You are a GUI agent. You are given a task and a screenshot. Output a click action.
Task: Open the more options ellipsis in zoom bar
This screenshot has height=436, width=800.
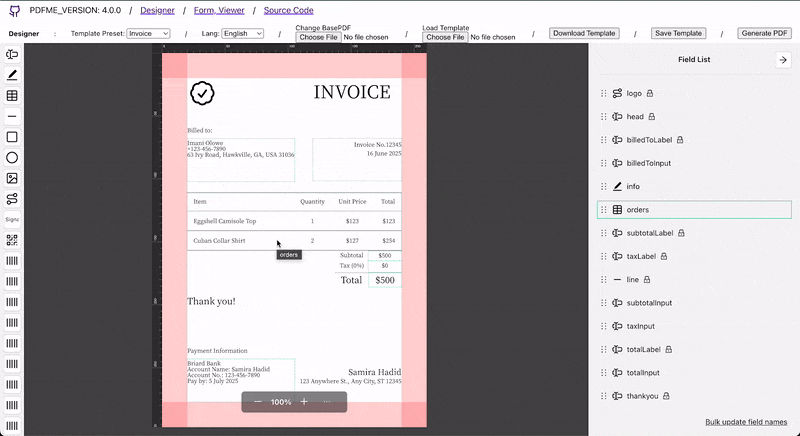click(x=327, y=402)
